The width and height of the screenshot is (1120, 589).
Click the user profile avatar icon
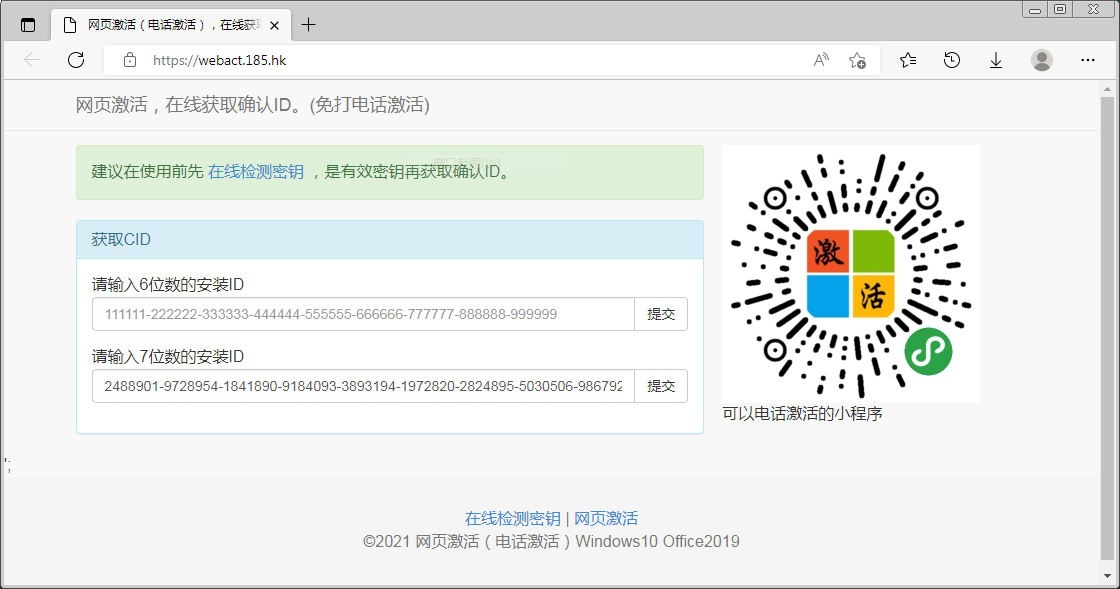1042,60
